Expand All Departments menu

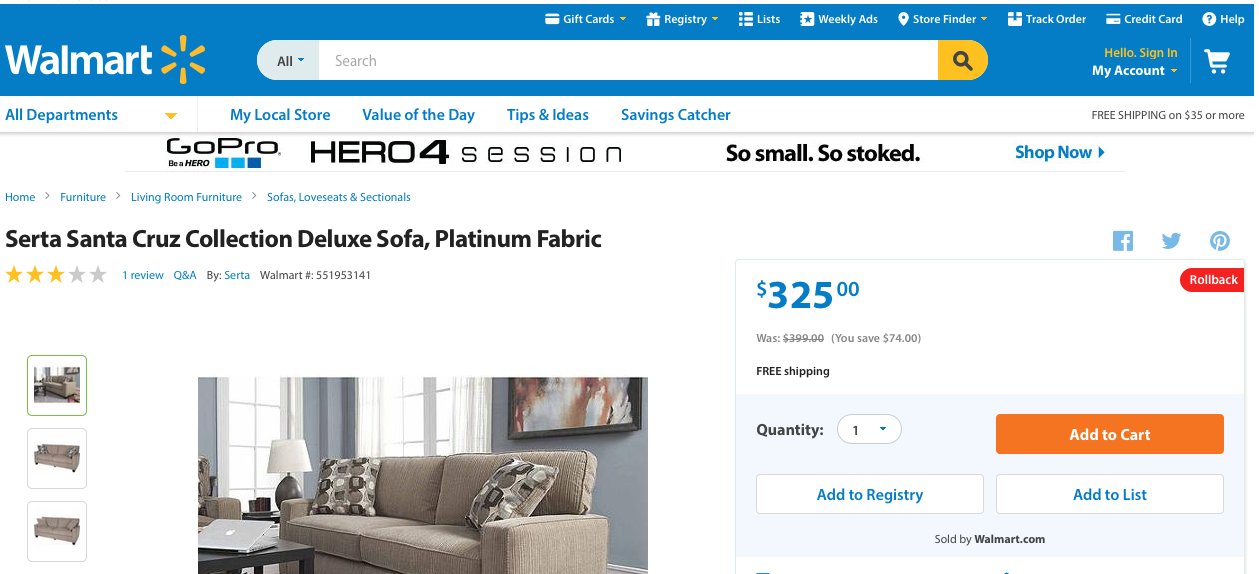pyautogui.click(x=90, y=115)
